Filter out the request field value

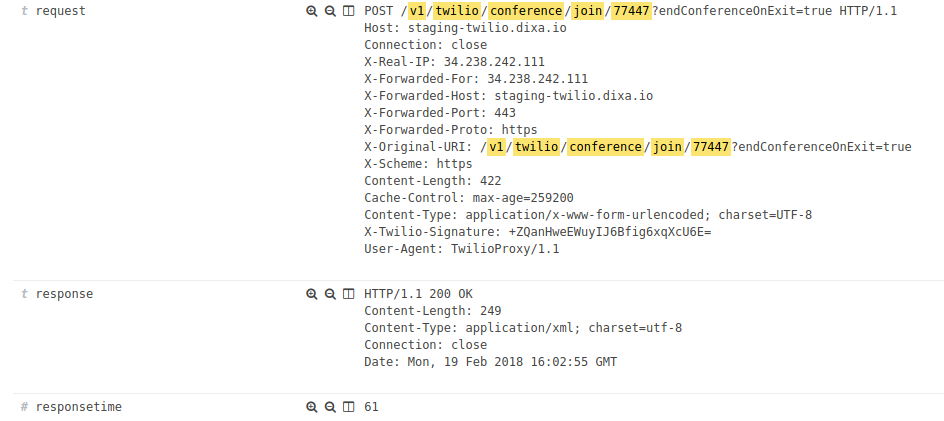click(x=330, y=11)
